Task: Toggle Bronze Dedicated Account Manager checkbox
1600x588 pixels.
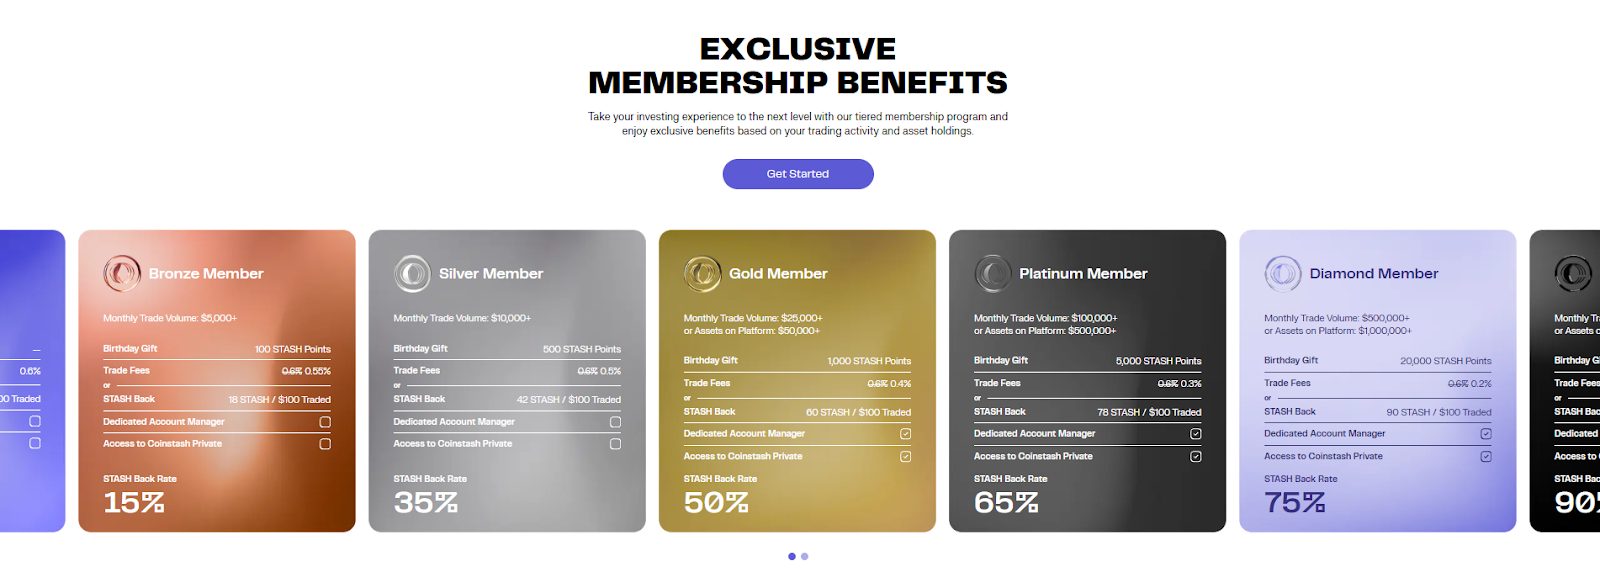Action: (x=325, y=422)
